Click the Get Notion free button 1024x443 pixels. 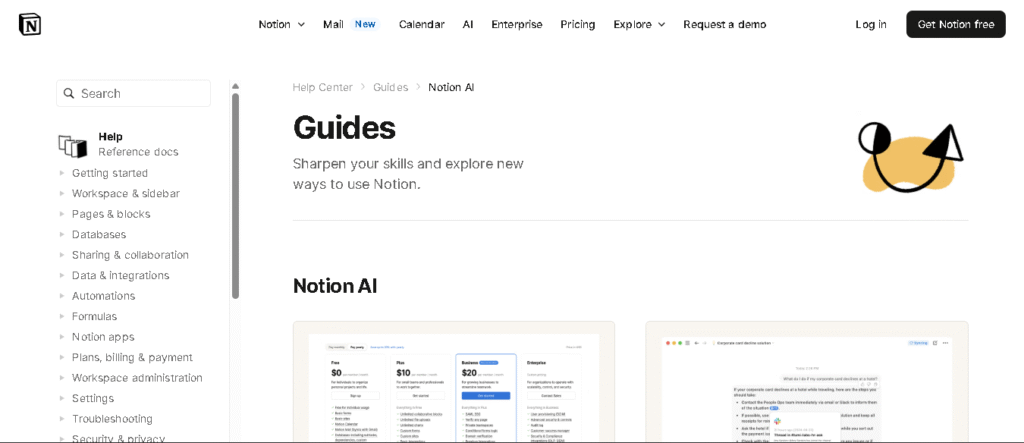[x=955, y=24]
